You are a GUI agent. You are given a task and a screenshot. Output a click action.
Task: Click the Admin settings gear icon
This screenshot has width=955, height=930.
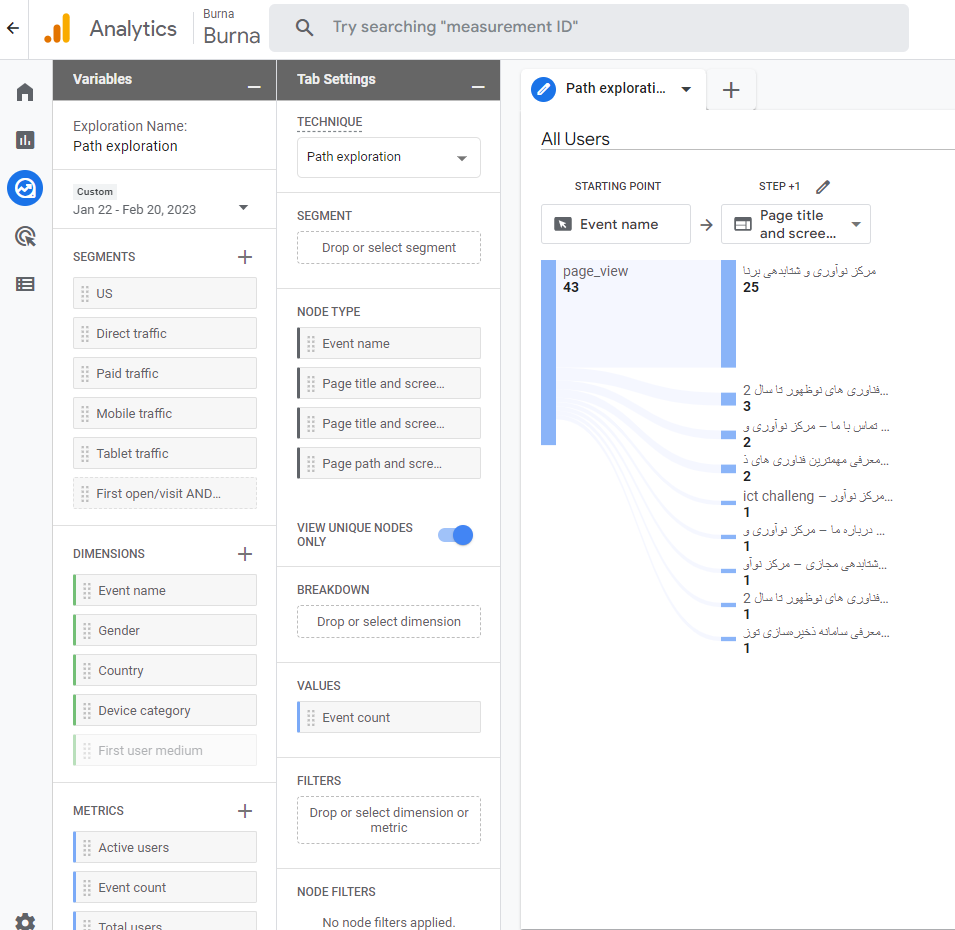click(x=25, y=921)
